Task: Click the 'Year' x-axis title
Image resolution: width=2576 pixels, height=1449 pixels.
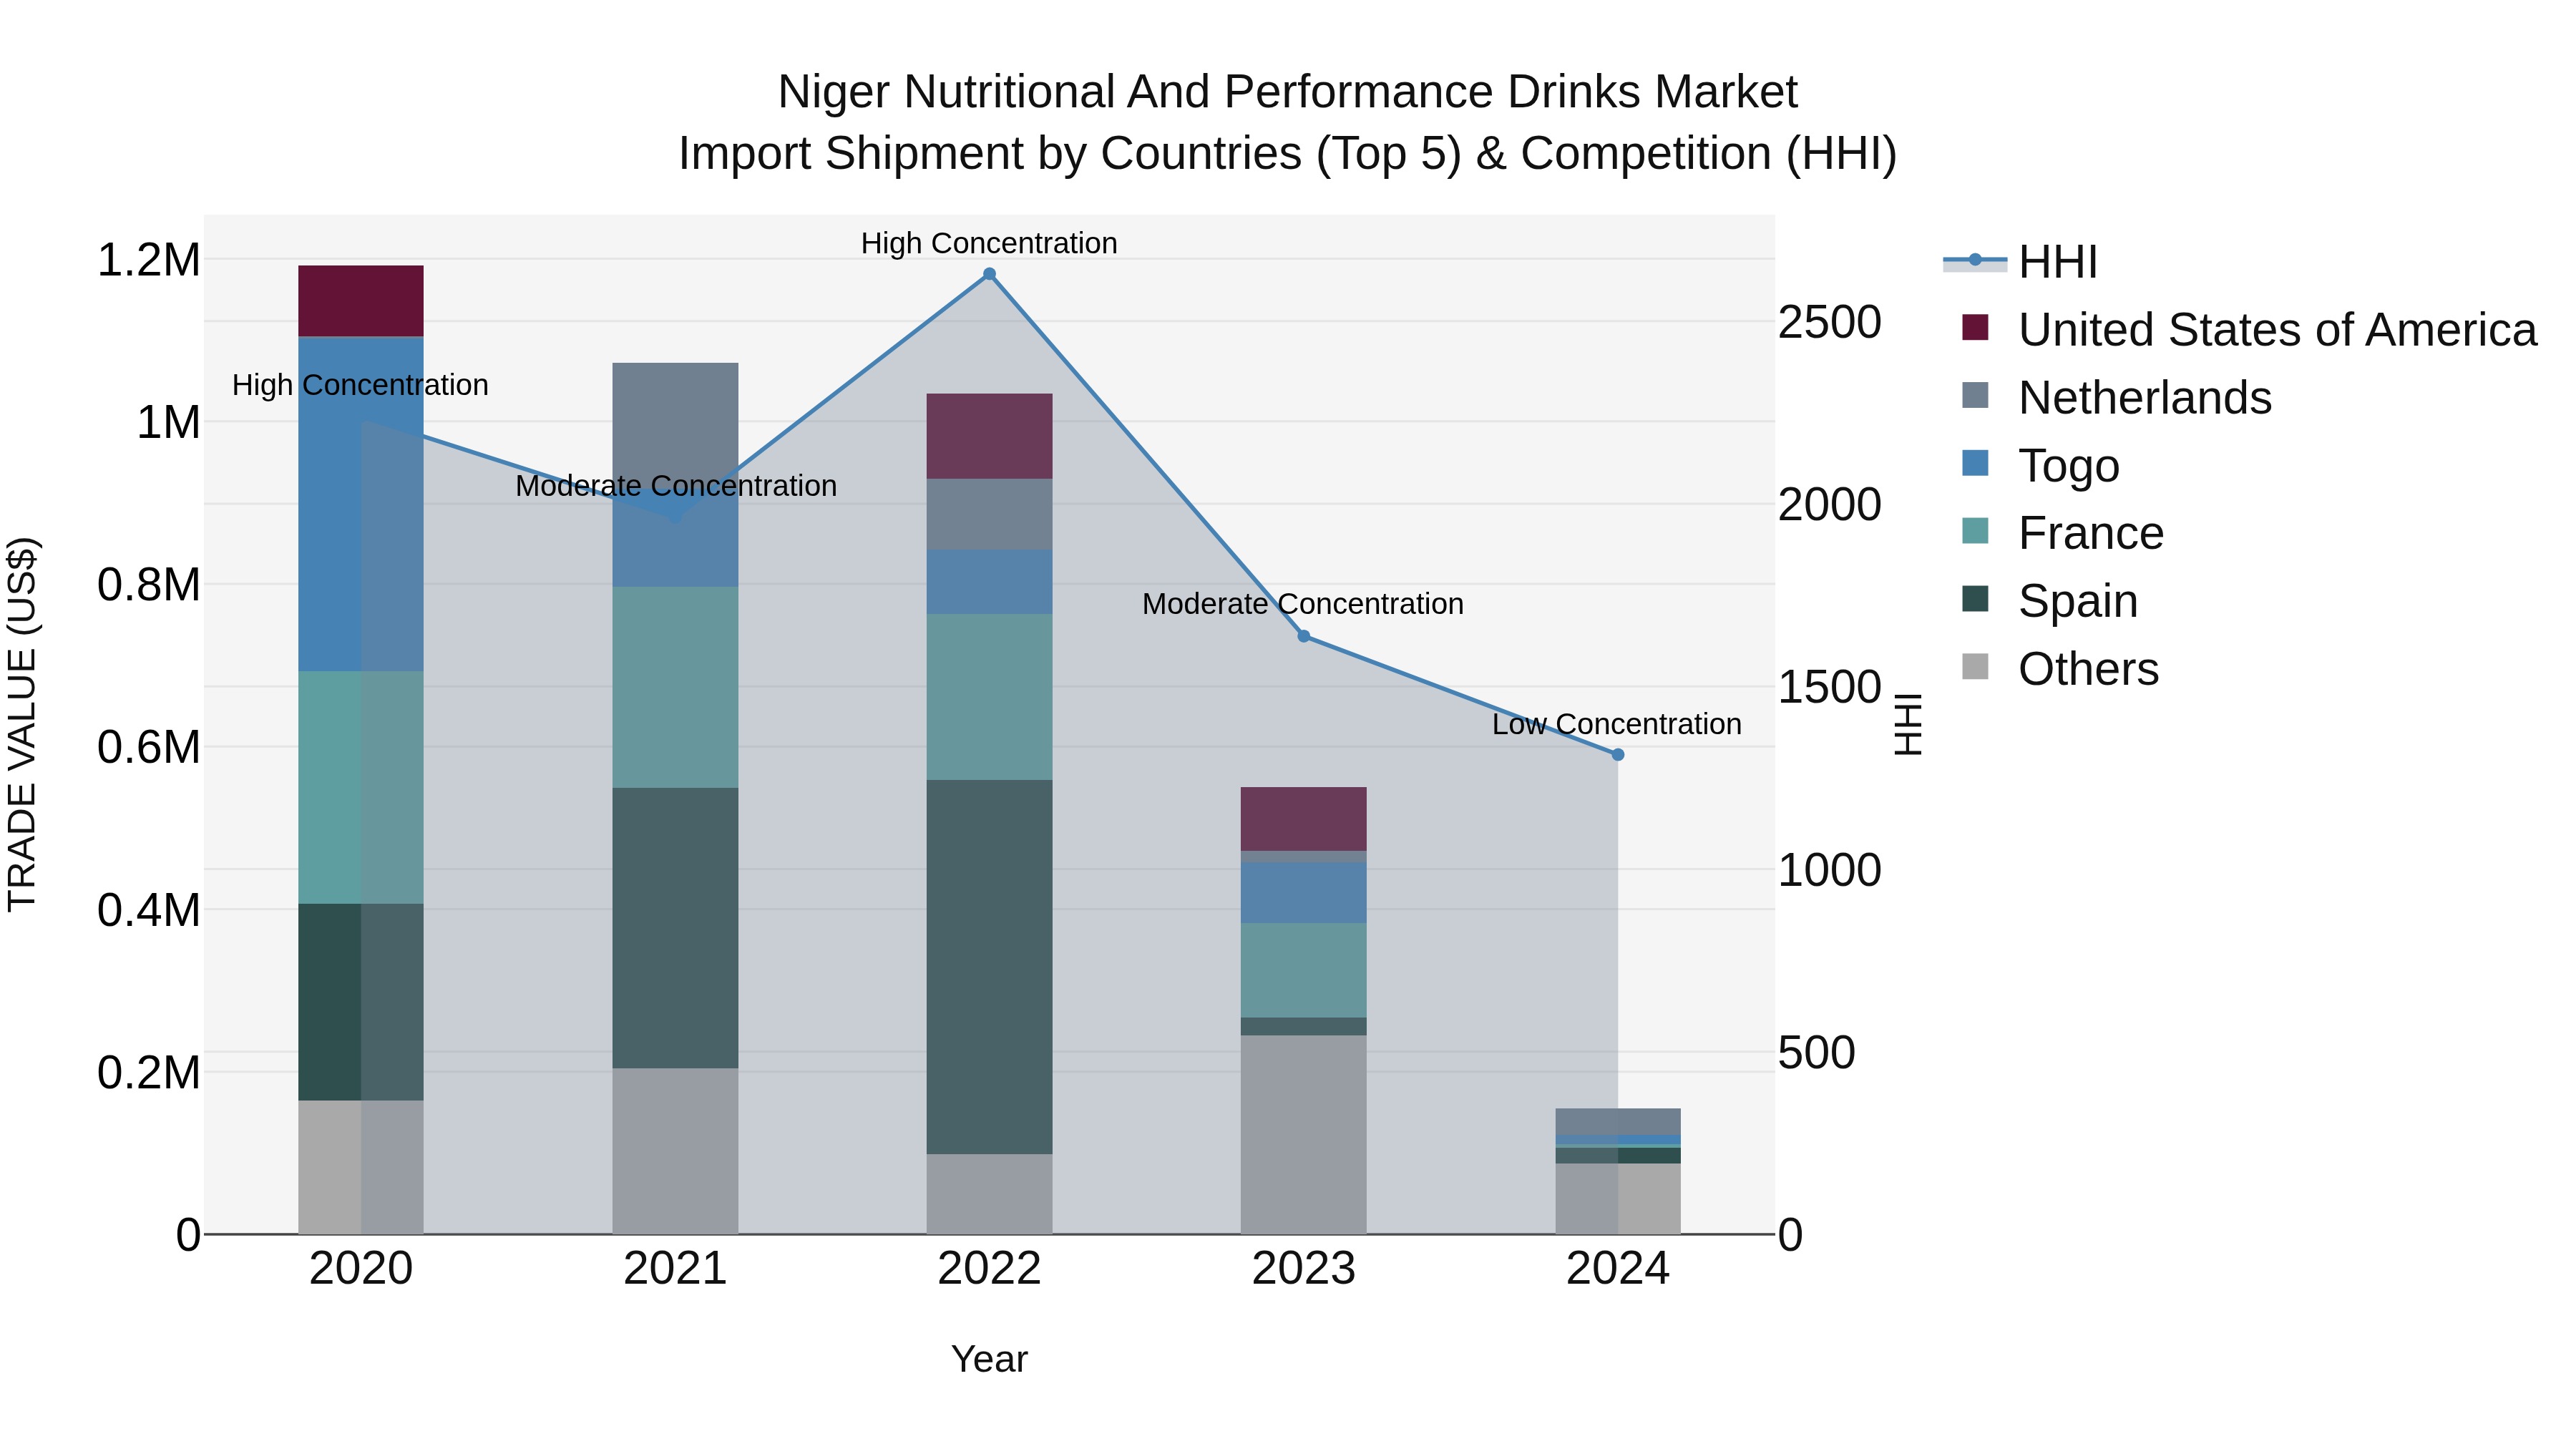Action: pos(989,1360)
